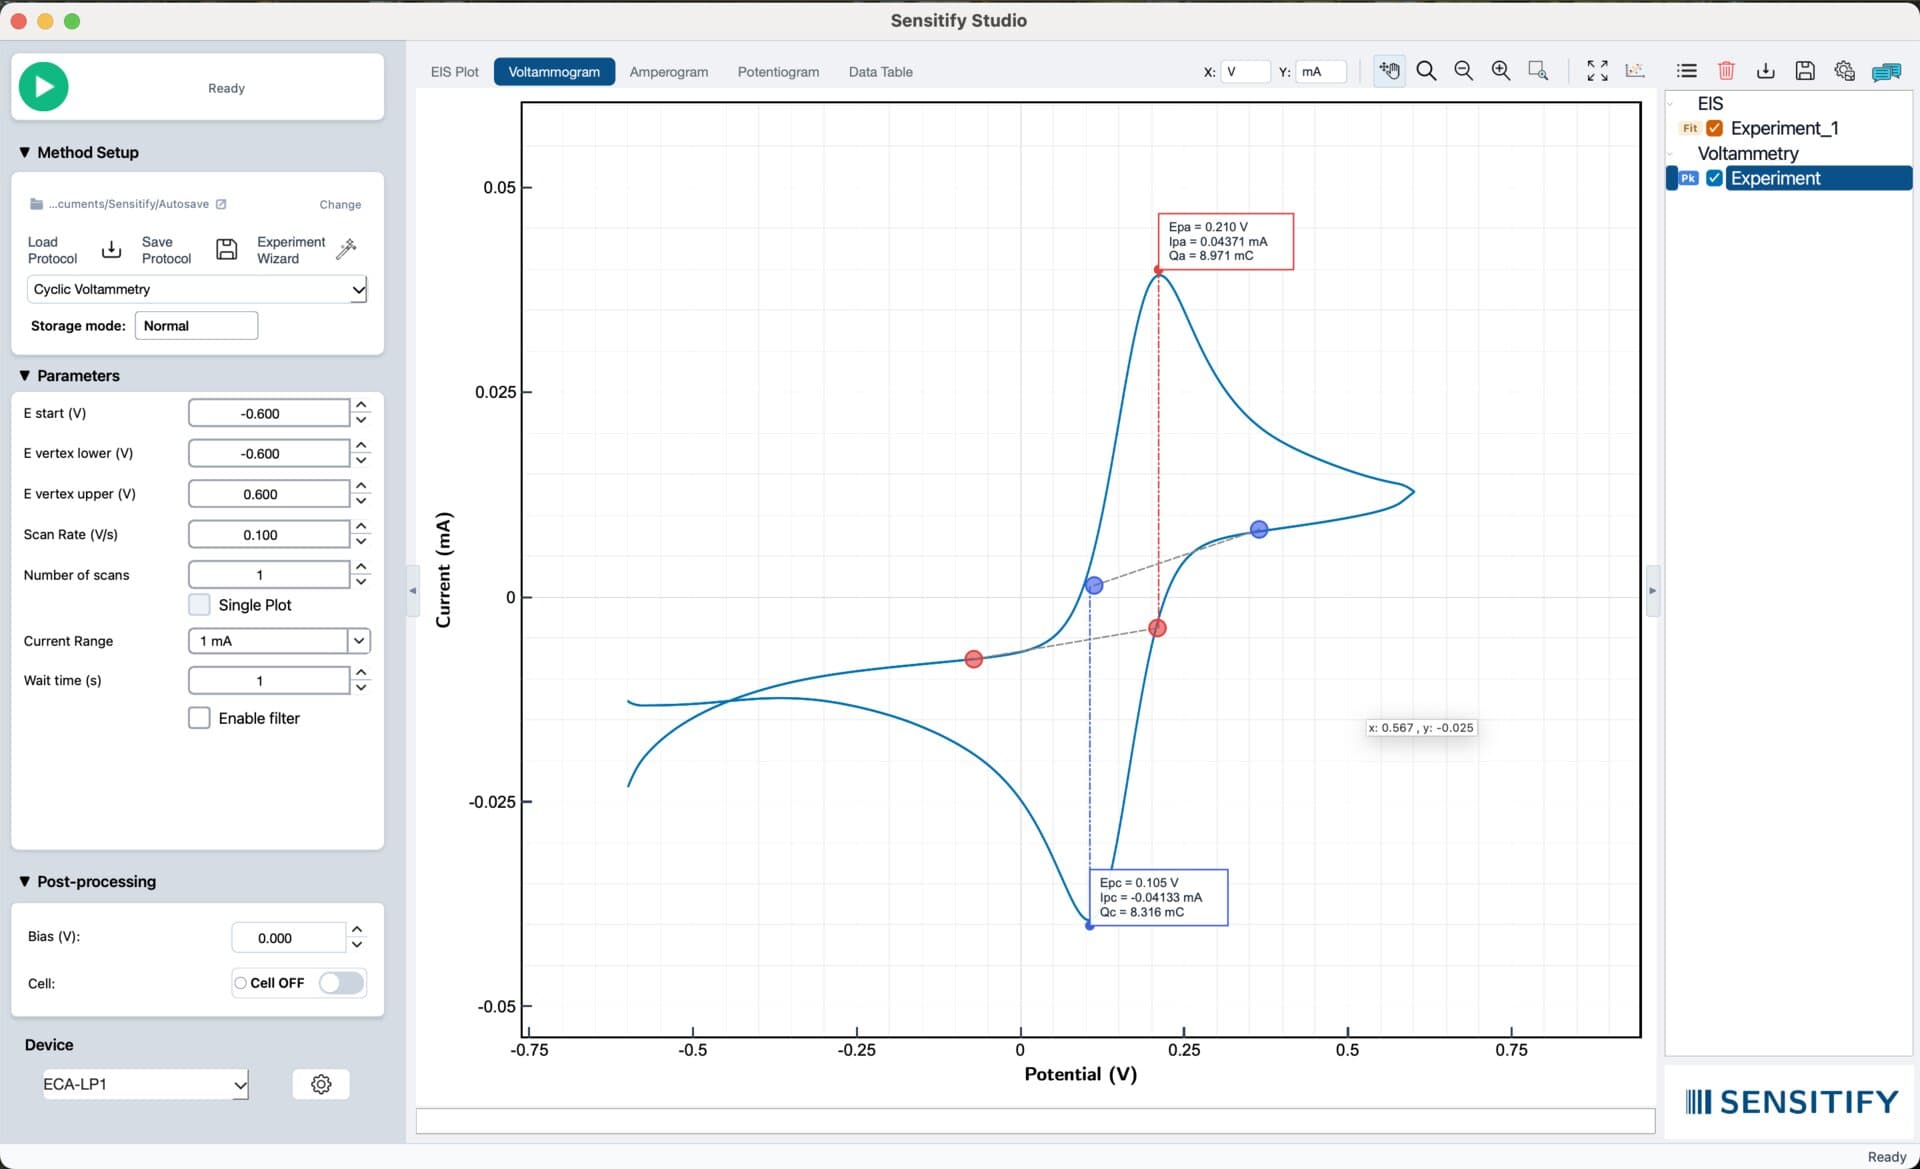
Task: Start the measurement with the green play button
Action: click(44, 87)
